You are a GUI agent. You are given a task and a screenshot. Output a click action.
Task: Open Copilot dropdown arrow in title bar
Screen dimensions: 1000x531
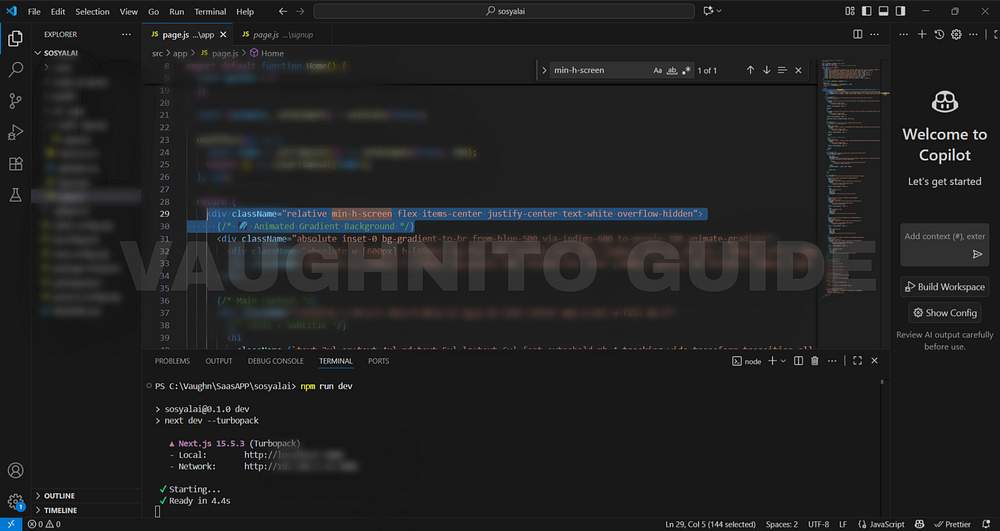pos(719,11)
